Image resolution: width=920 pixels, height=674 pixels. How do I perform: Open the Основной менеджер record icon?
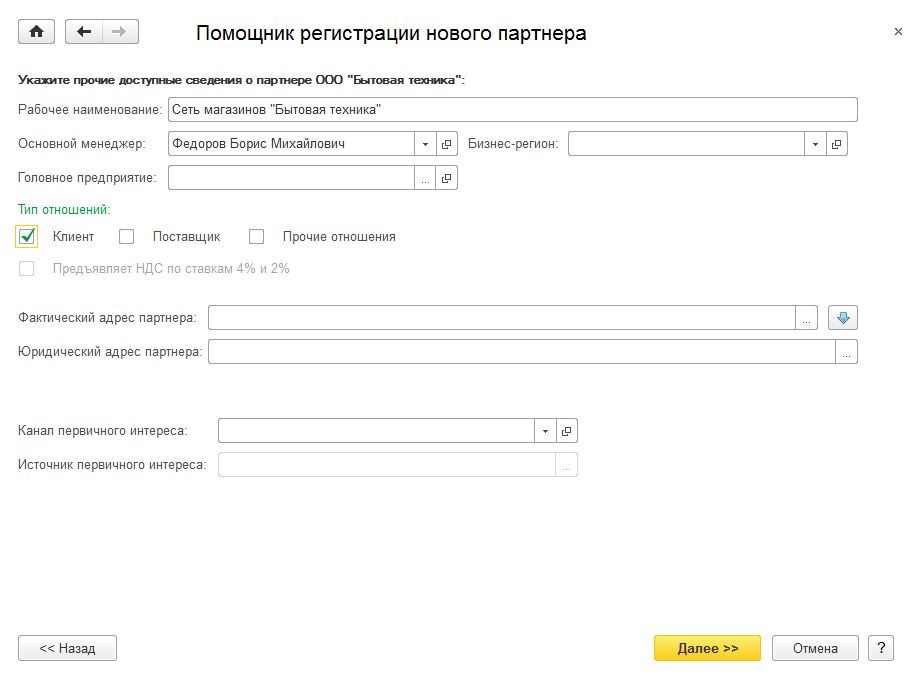pyautogui.click(x=447, y=144)
